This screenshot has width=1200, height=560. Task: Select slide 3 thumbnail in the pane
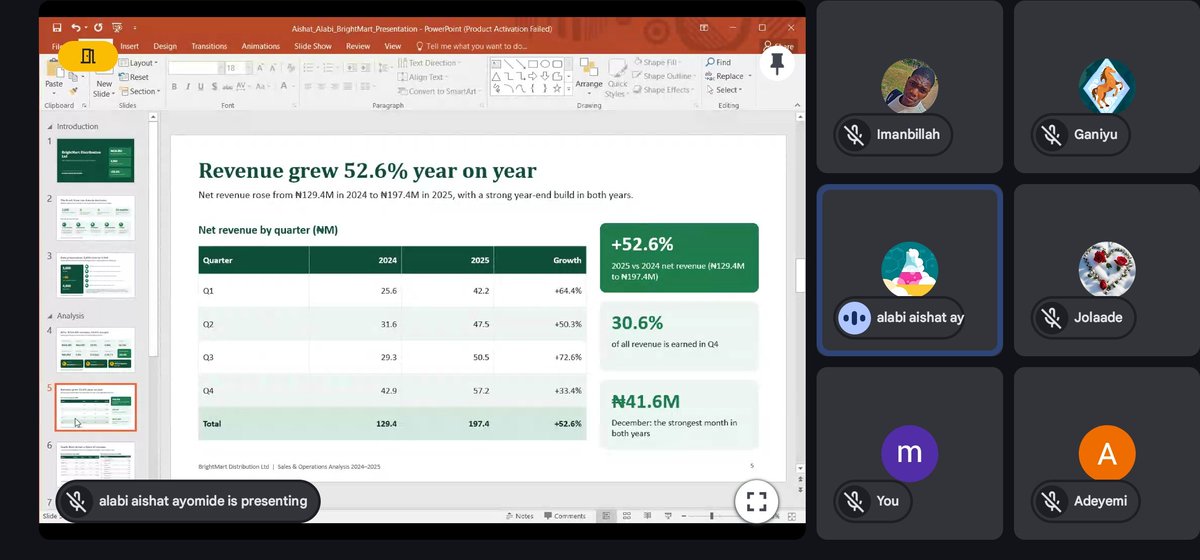[95, 274]
